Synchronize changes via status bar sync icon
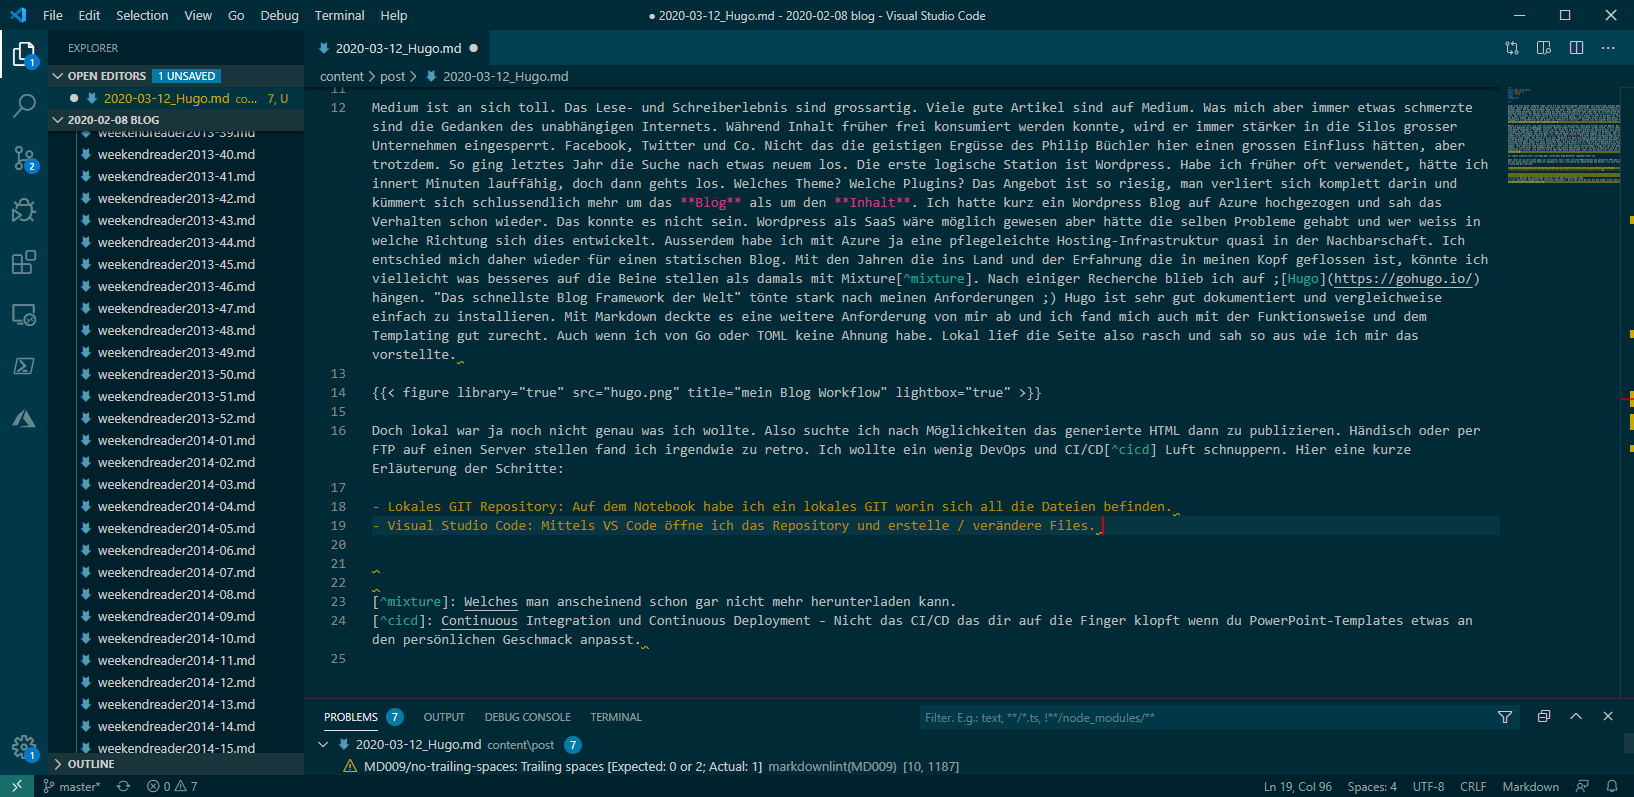 (123, 786)
